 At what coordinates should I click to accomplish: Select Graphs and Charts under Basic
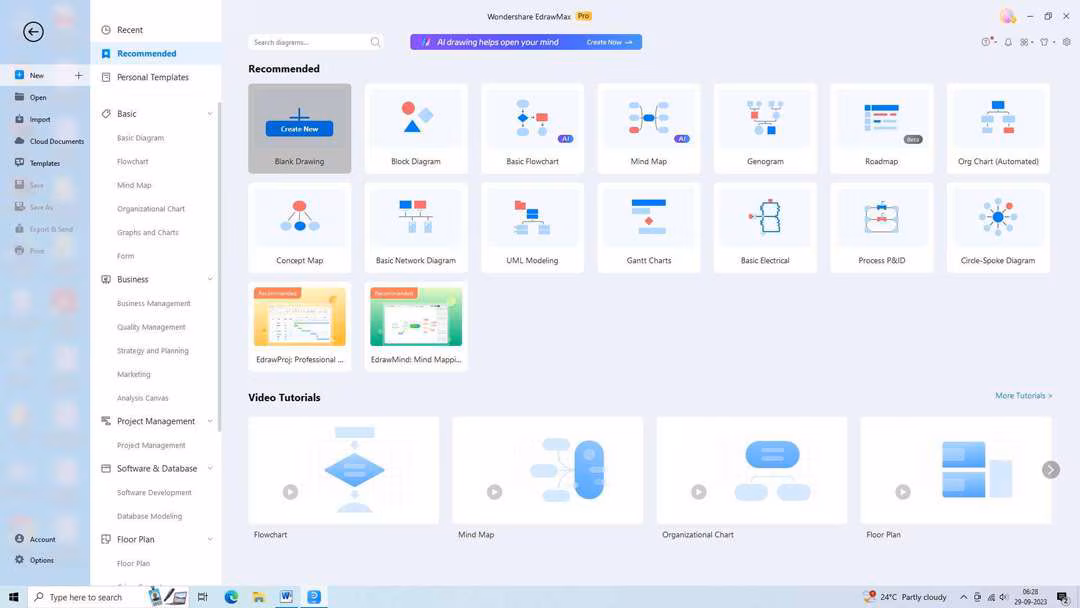pyautogui.click(x=147, y=232)
